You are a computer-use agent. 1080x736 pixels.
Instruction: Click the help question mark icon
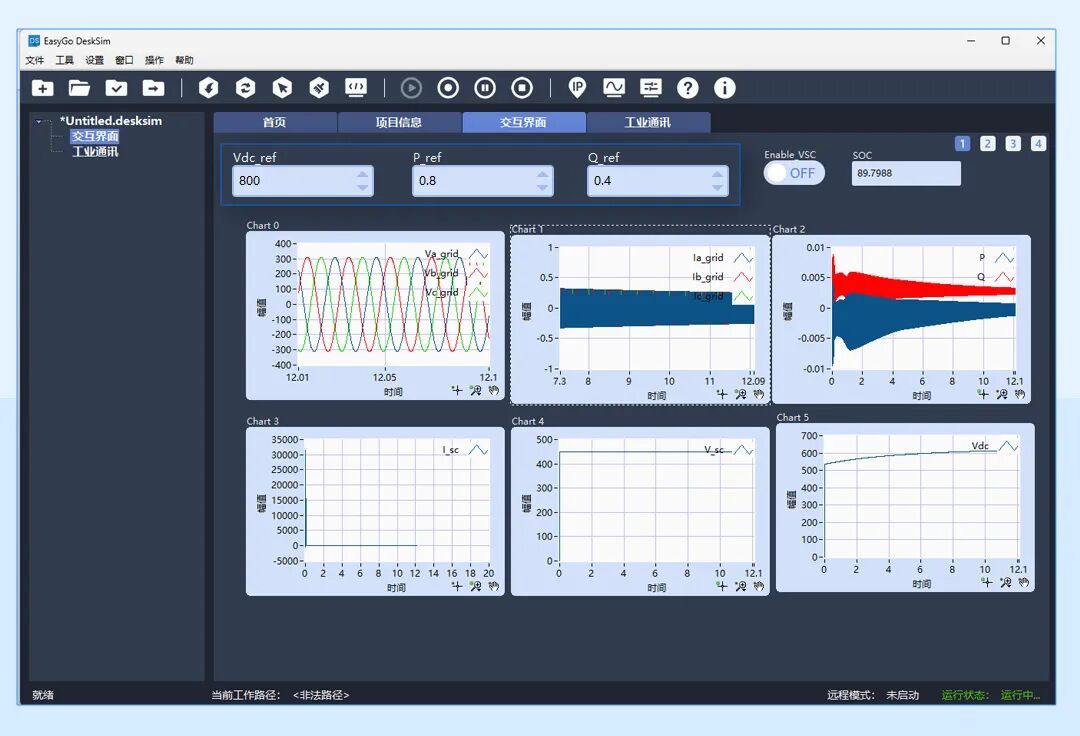[x=687, y=88]
